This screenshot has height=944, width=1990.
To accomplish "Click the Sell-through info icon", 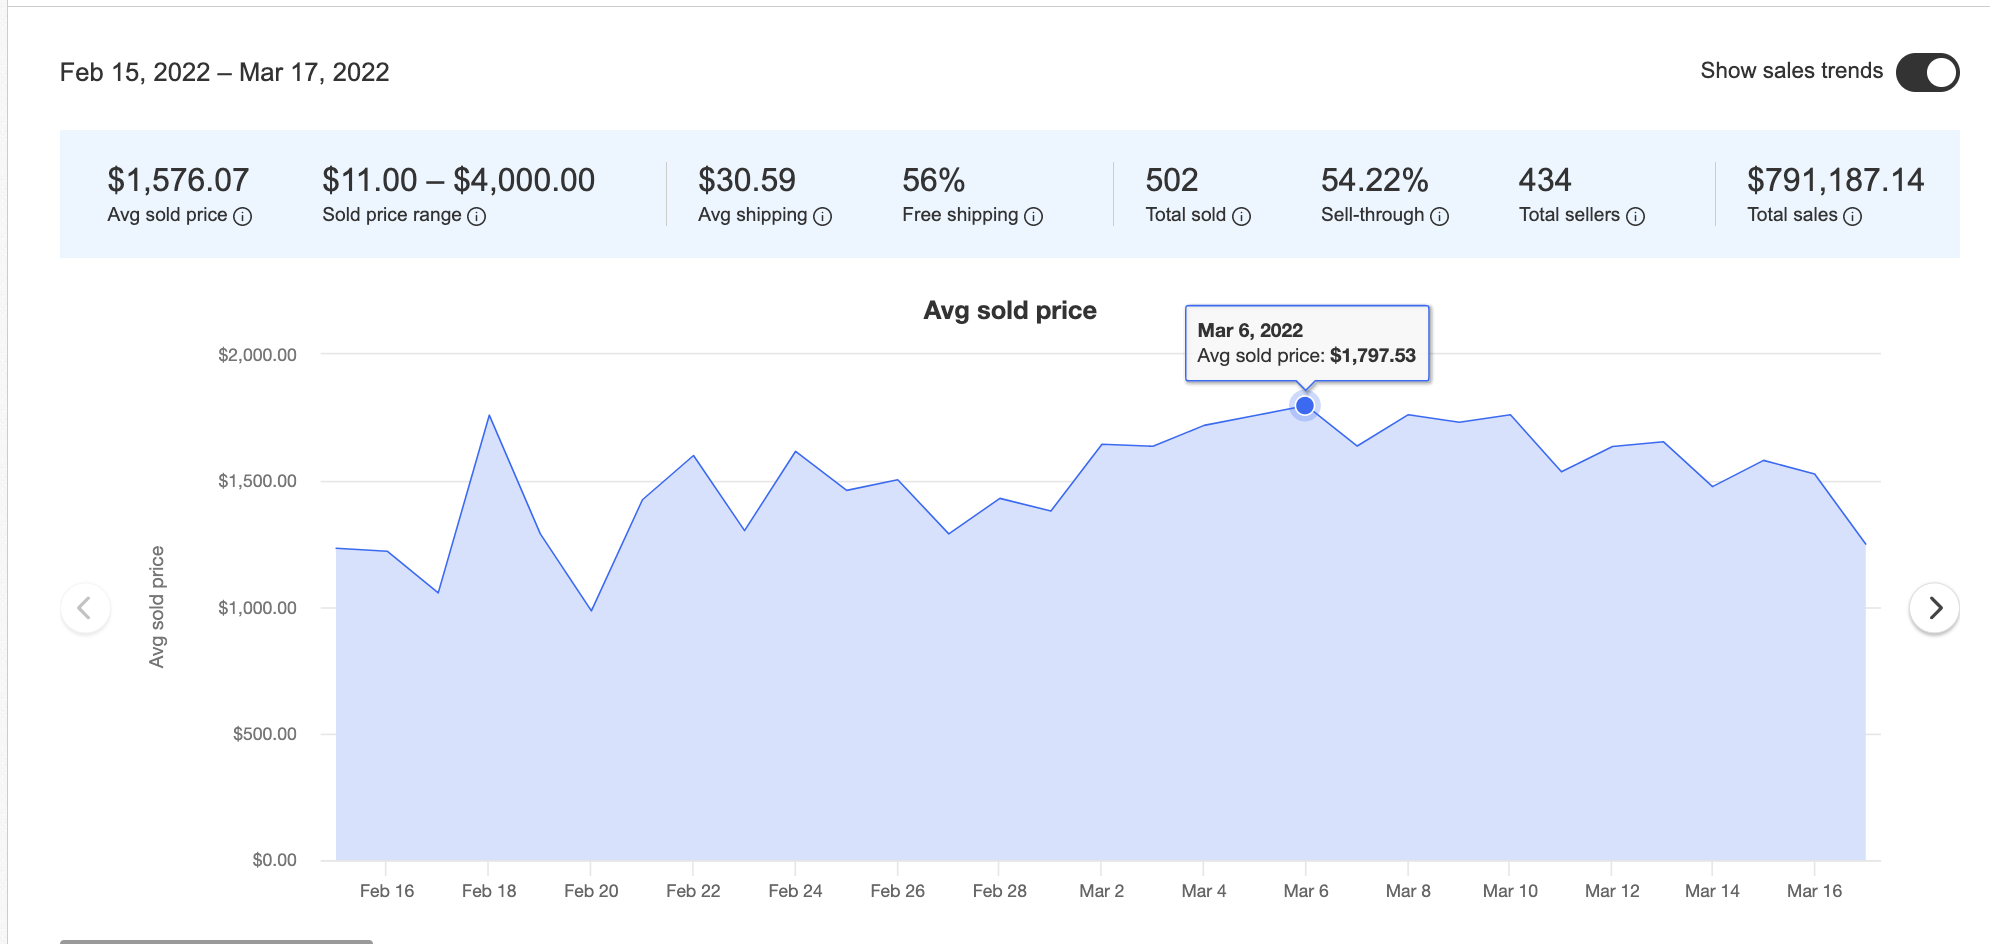I will coord(1438,214).
